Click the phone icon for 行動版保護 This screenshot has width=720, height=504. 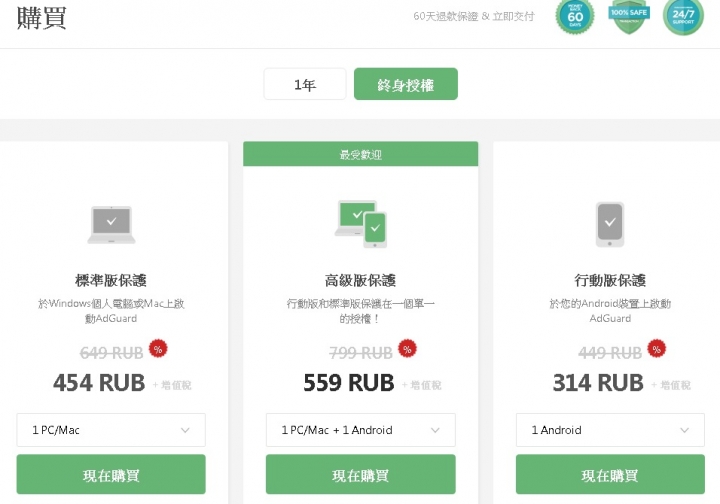[610, 224]
